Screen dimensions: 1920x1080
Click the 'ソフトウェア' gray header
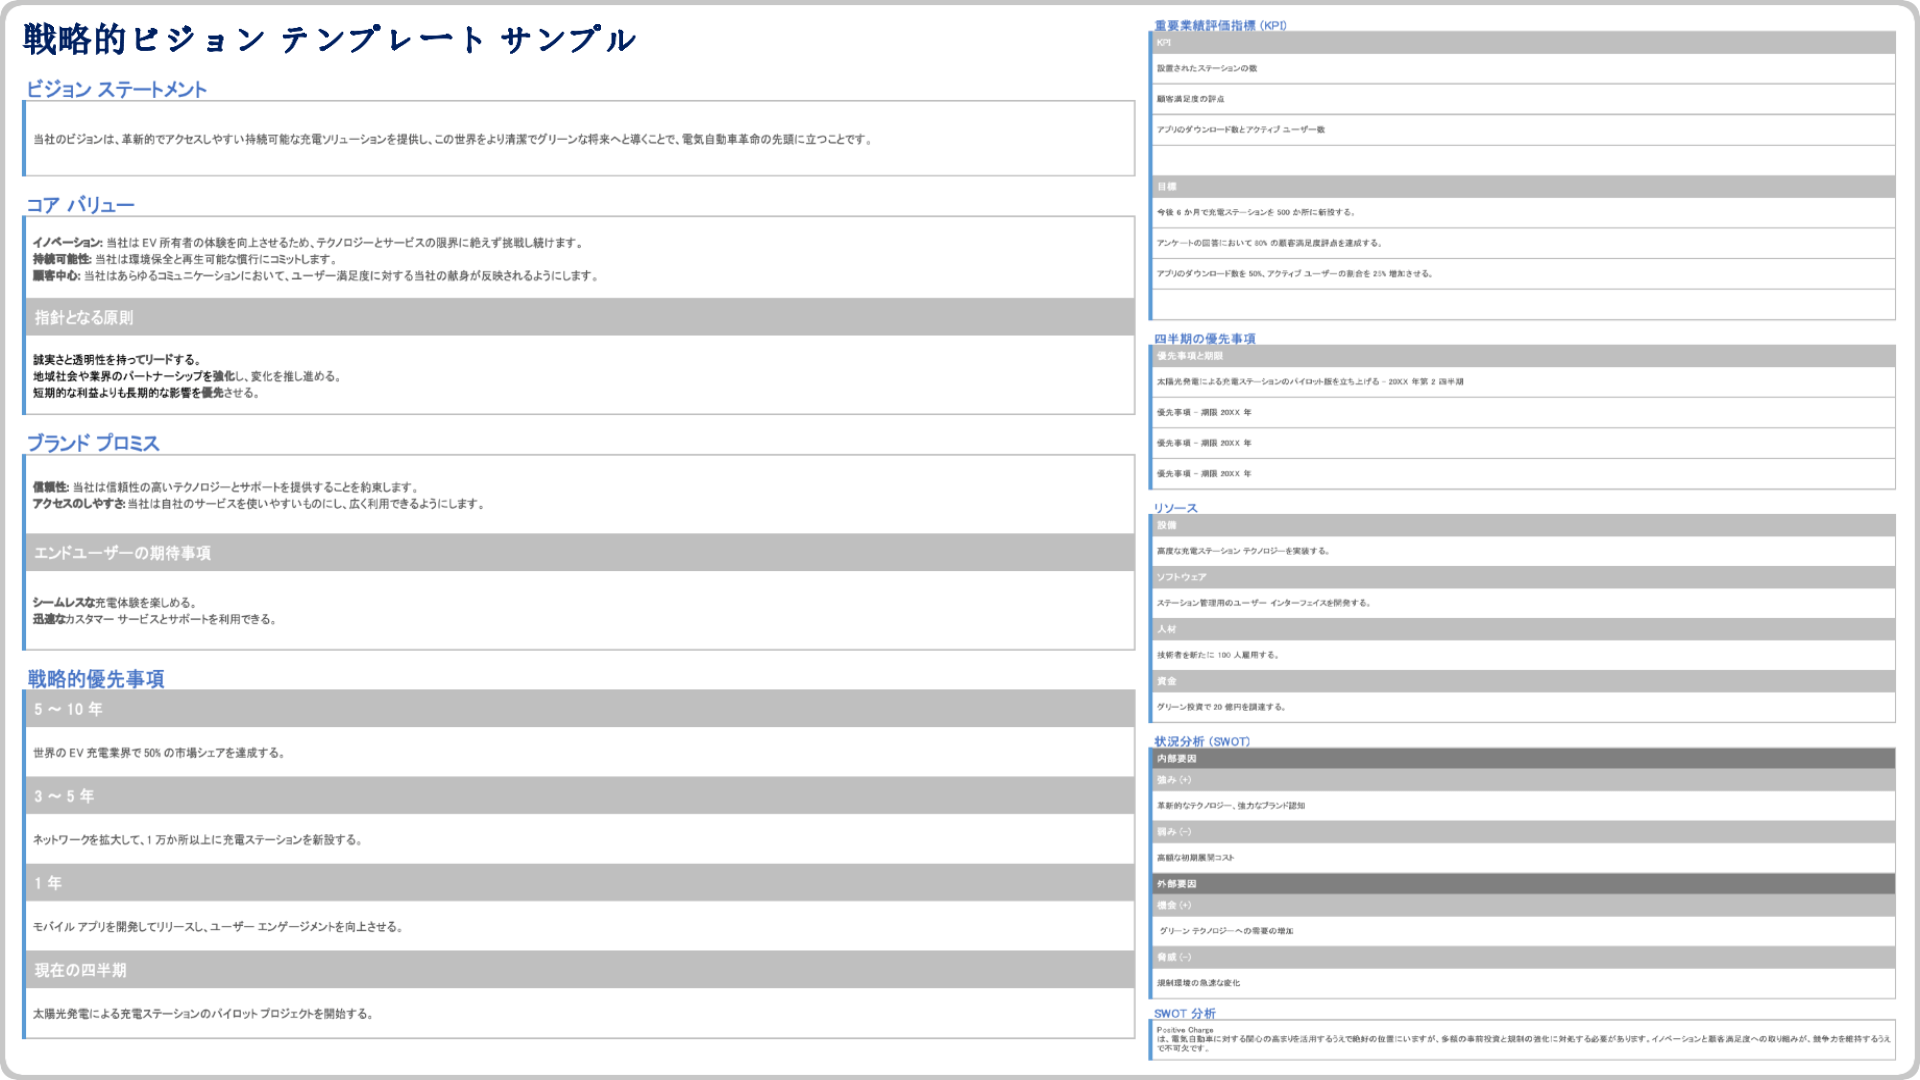point(1524,577)
